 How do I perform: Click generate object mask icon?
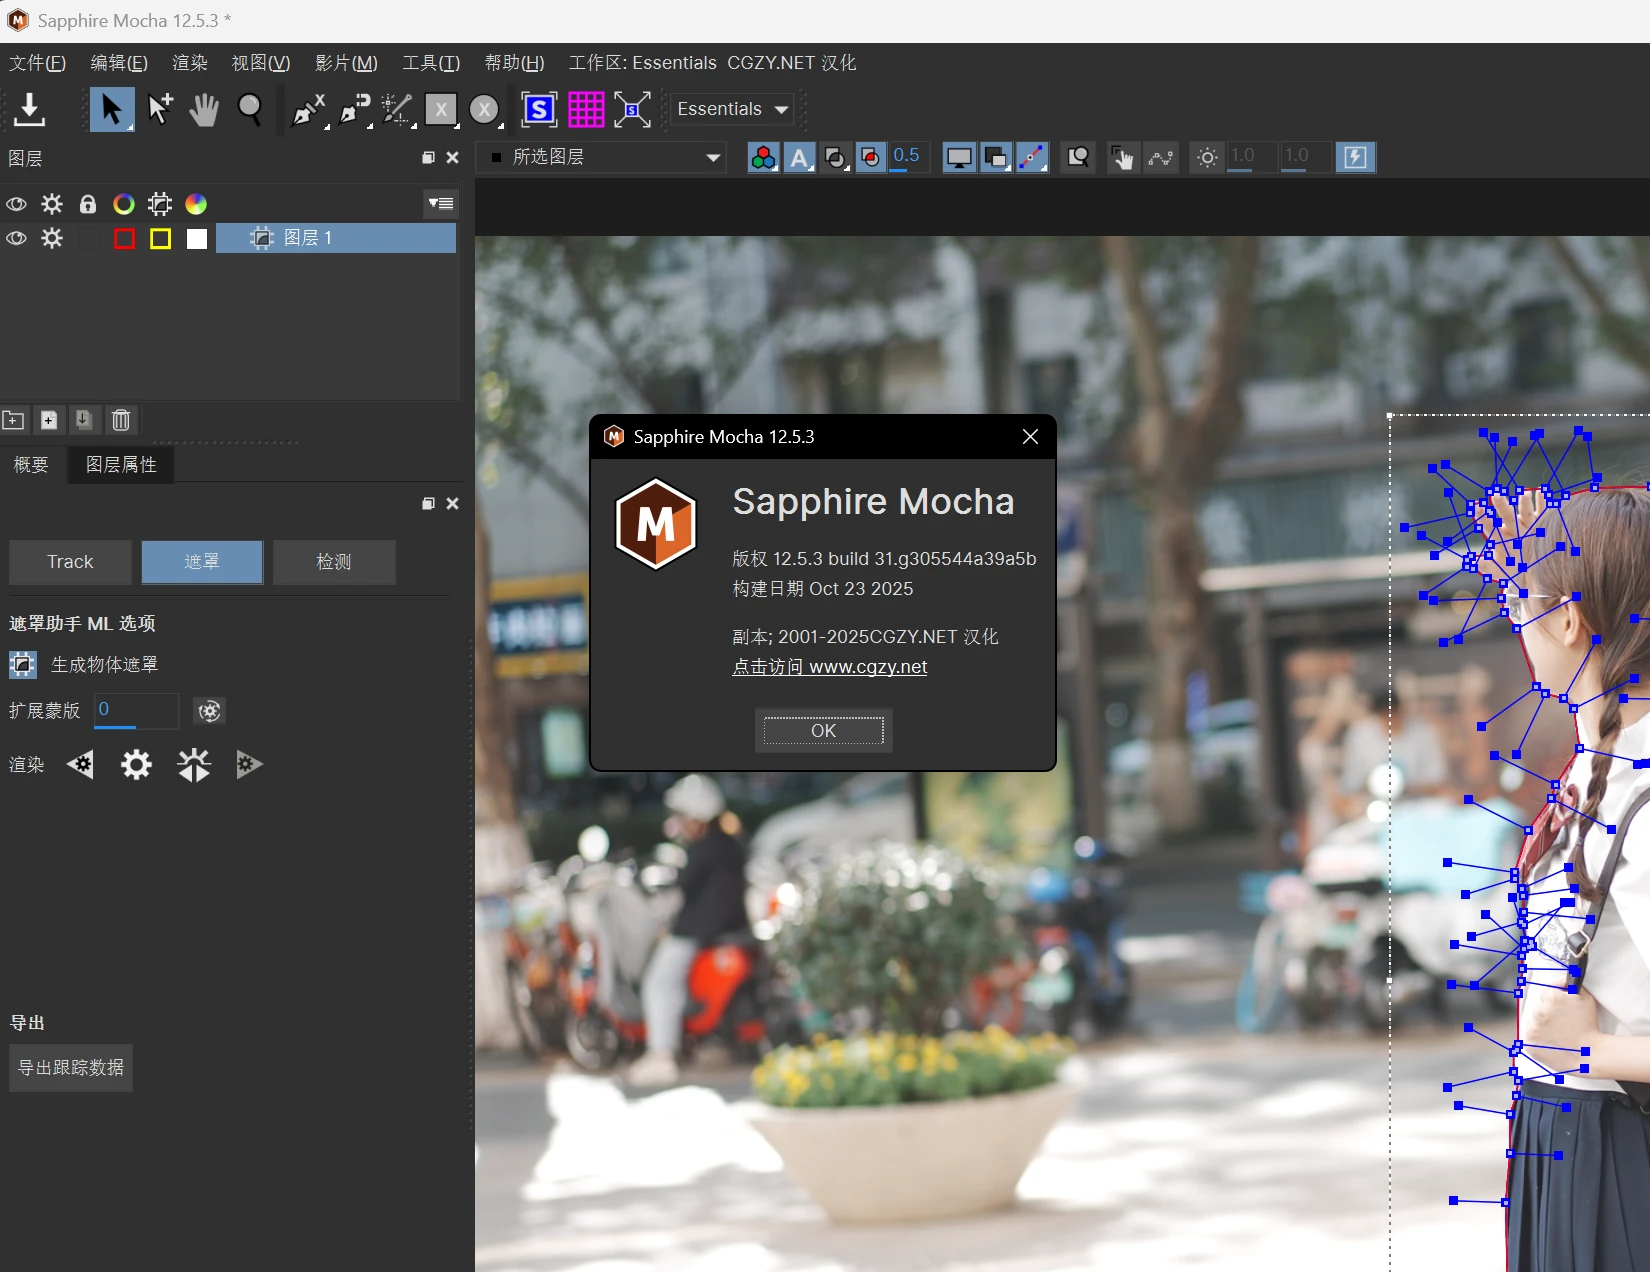pyautogui.click(x=23, y=665)
